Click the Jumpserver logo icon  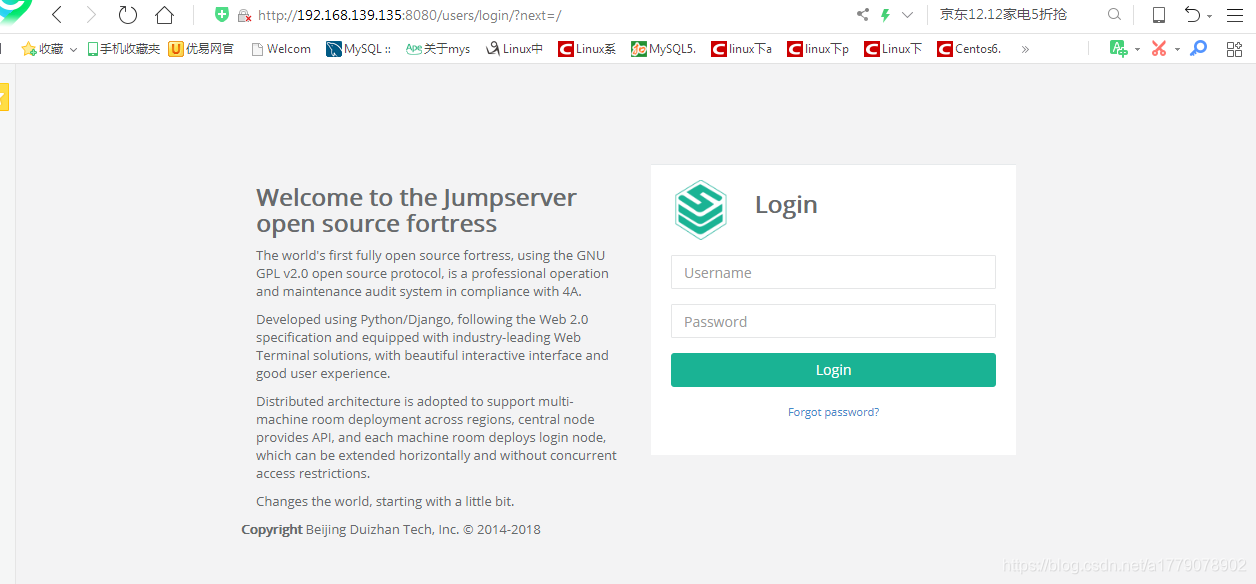tap(700, 209)
